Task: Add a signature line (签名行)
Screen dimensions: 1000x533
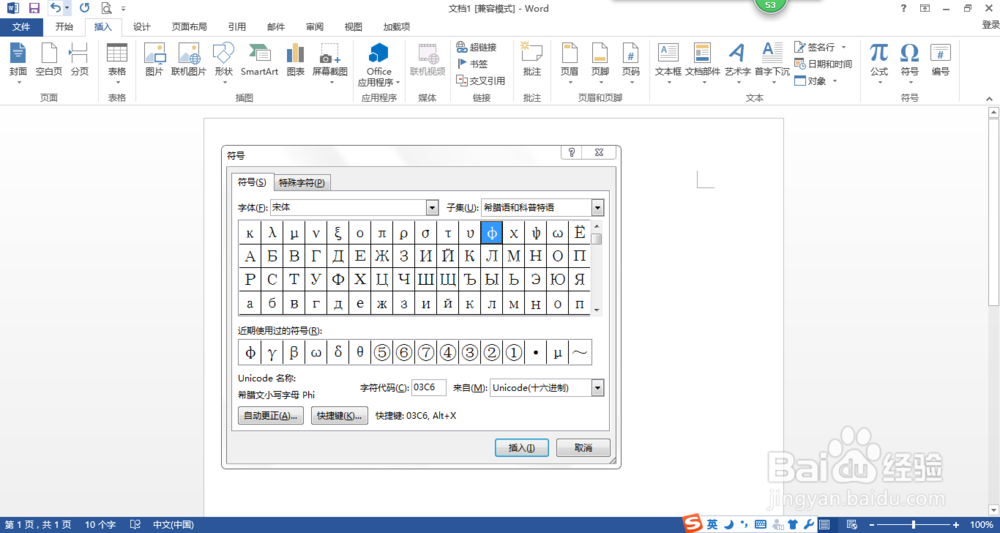Action: (815, 47)
